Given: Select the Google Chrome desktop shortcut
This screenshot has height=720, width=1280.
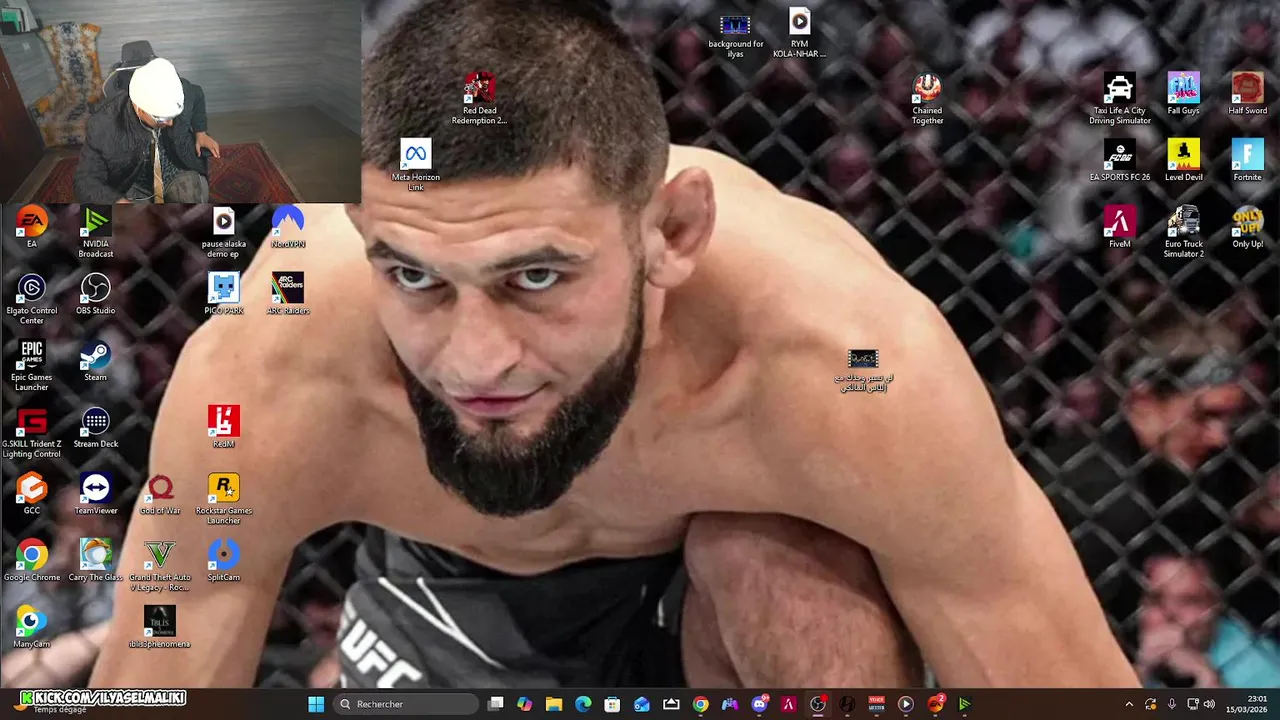Looking at the screenshot, I should [31, 561].
